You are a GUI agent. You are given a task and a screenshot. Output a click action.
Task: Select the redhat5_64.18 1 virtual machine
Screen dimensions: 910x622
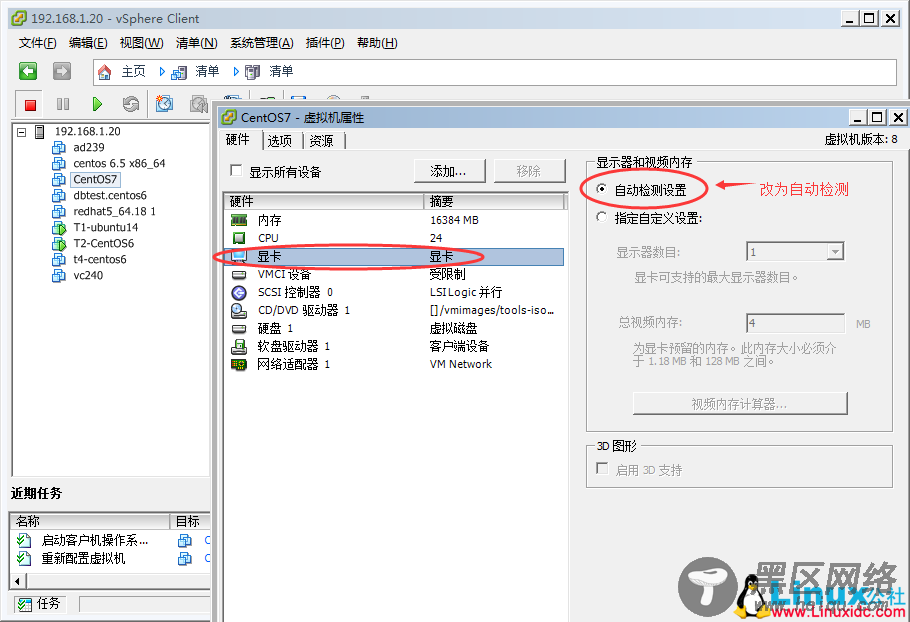pyautogui.click(x=114, y=212)
